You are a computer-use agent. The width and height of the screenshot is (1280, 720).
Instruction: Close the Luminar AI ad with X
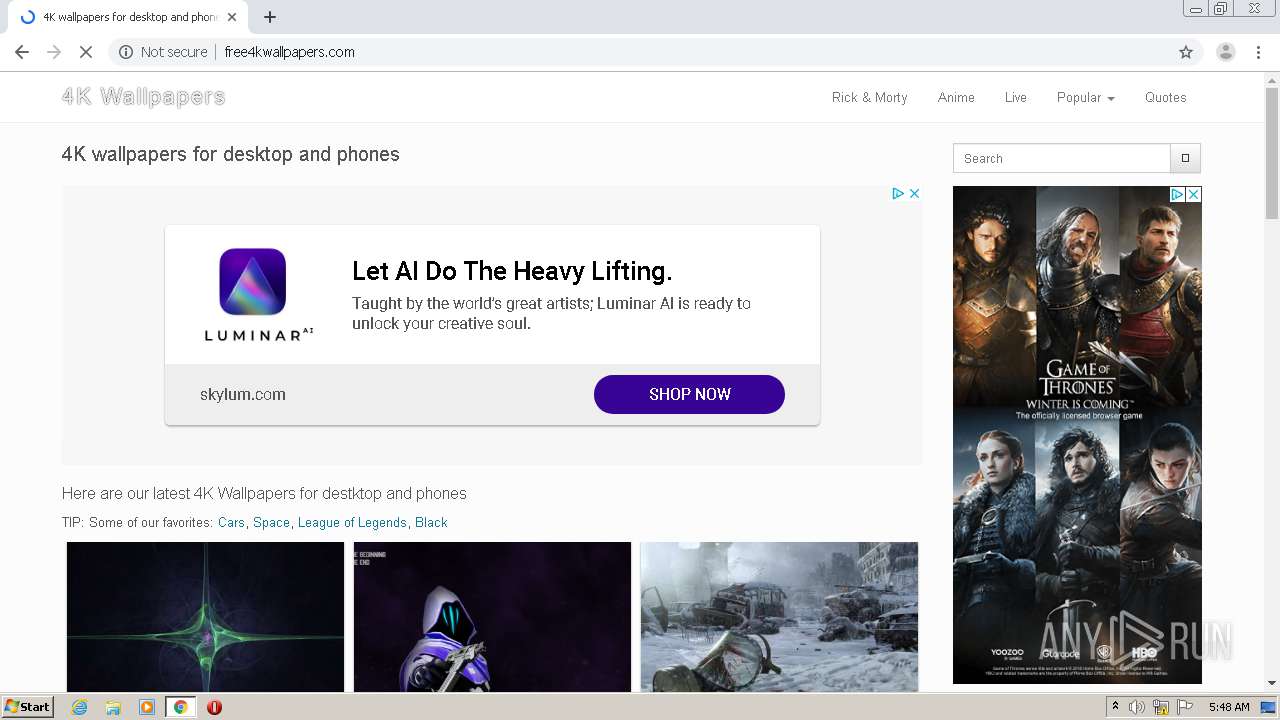point(914,193)
